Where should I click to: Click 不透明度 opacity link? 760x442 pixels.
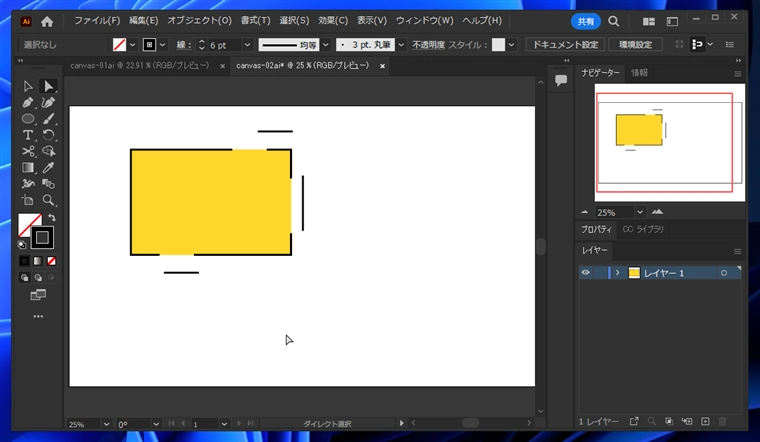pos(428,45)
